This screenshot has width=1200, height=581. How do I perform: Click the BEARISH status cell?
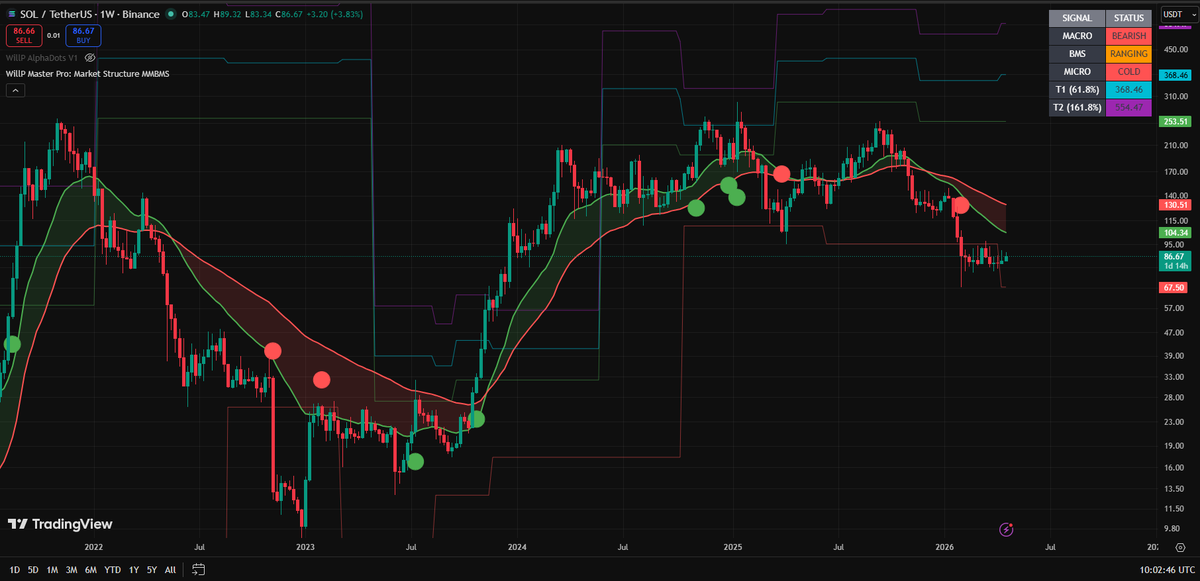pyautogui.click(x=1127, y=36)
